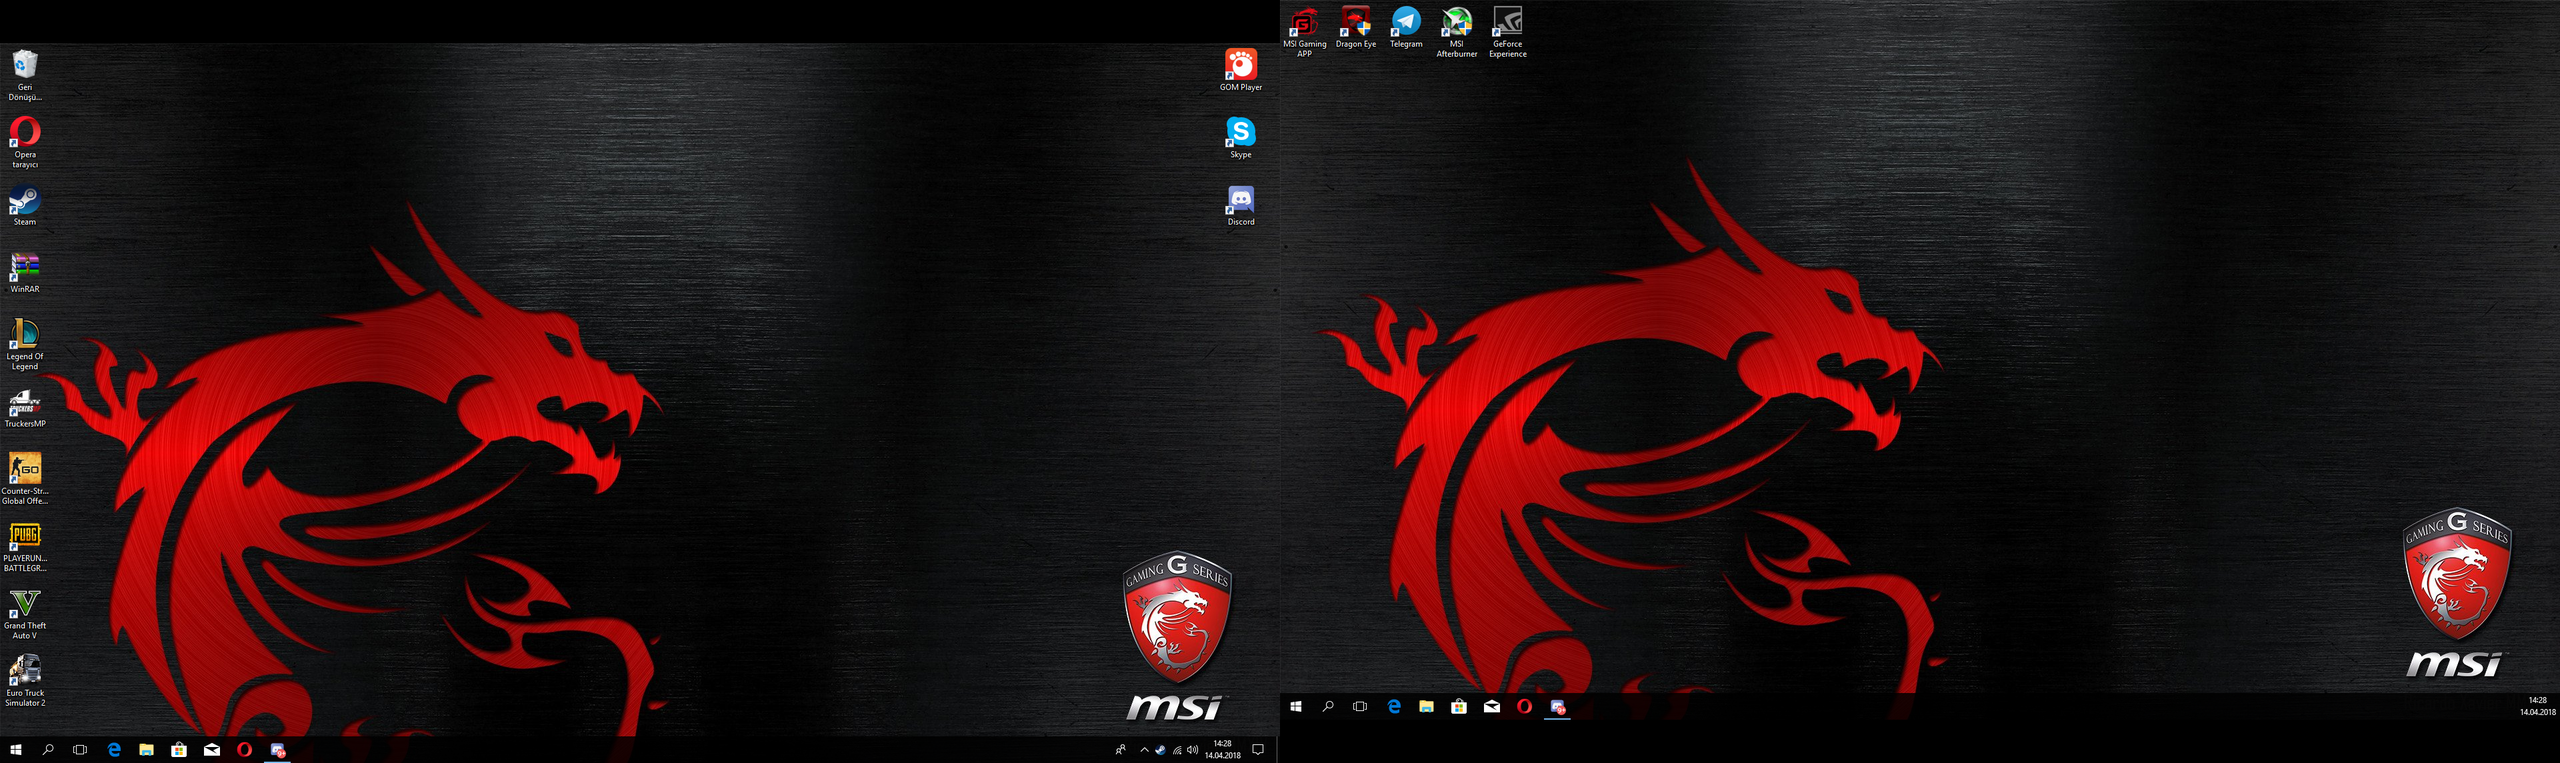Screen dimensions: 2560x763
Task: Open Mail app from right taskbar
Action: (x=1492, y=707)
